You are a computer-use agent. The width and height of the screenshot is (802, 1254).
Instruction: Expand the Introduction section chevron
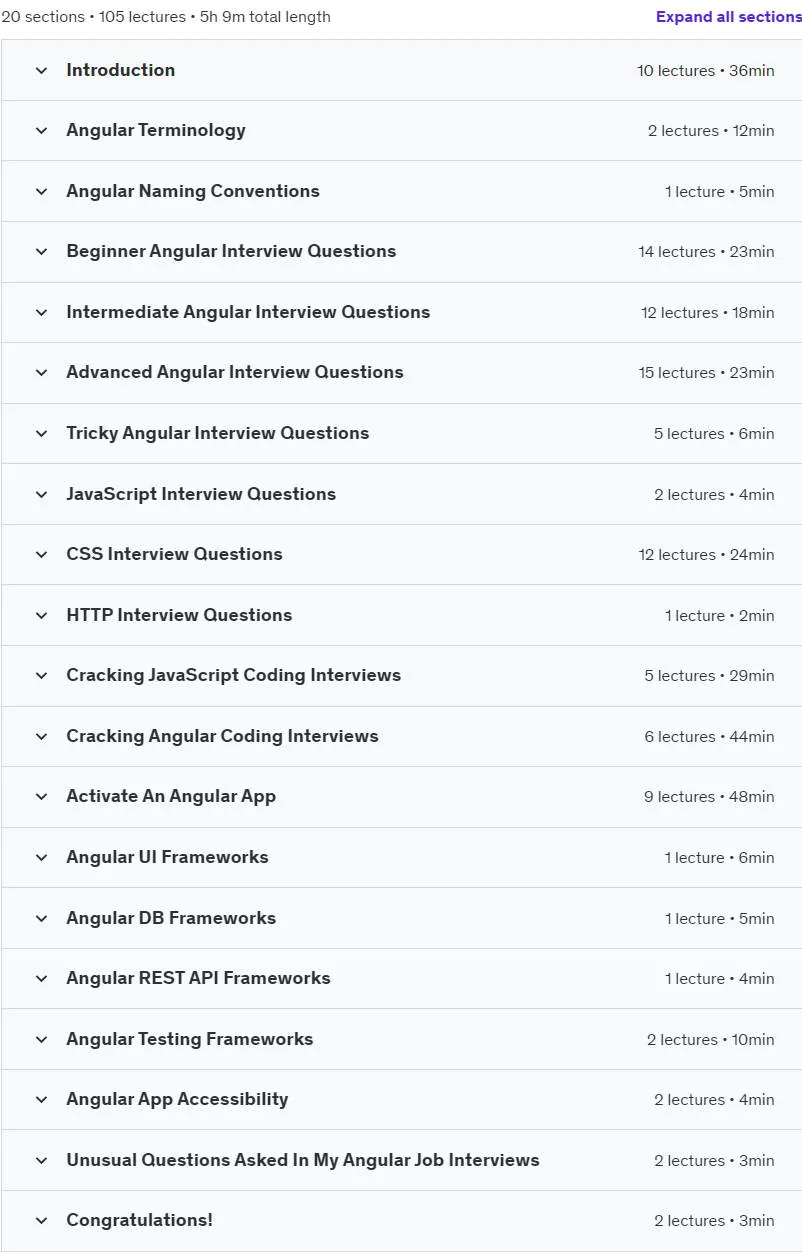41,71
